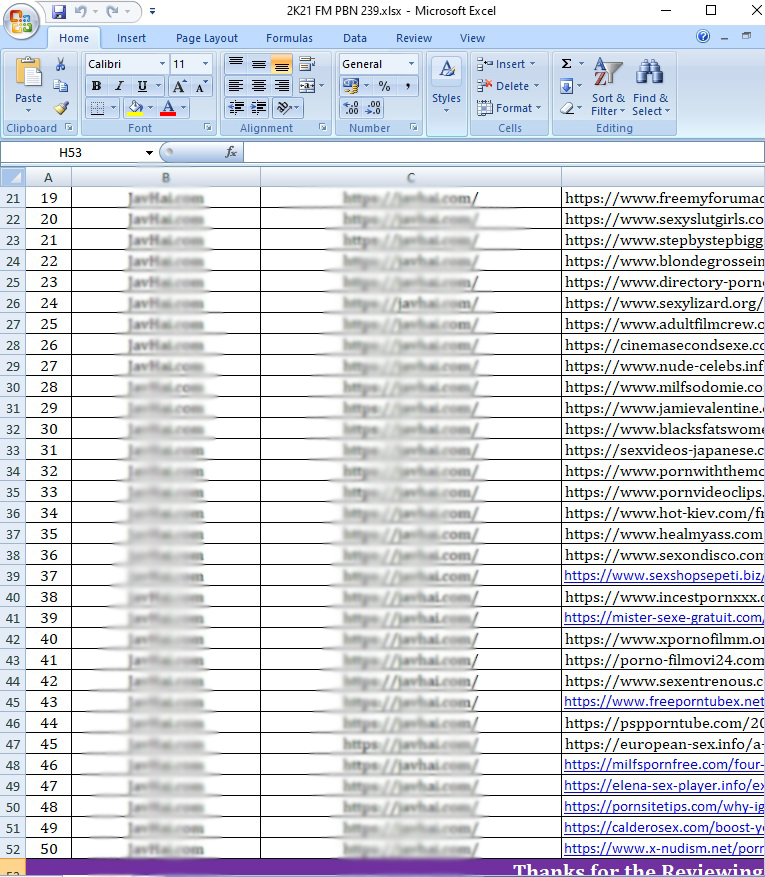The height and width of the screenshot is (877, 765).
Task: Increase cell indent
Action: click(258, 107)
